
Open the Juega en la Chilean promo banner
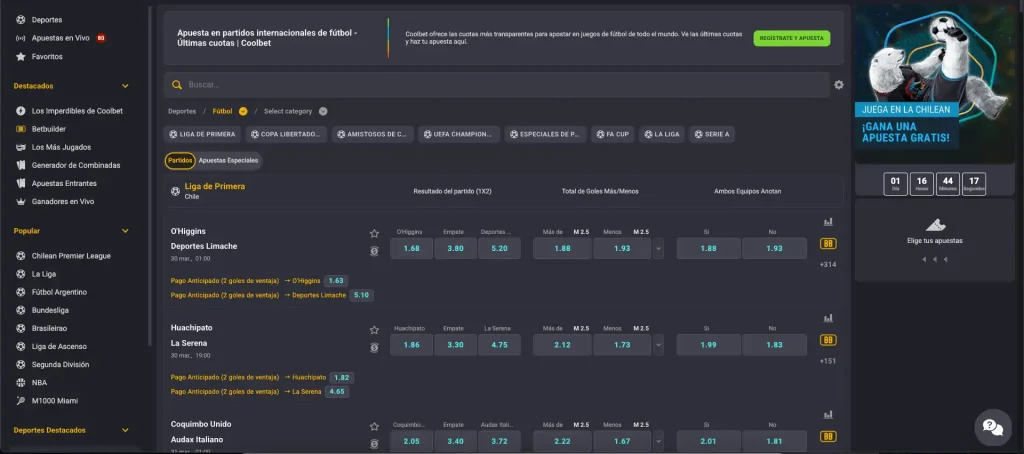pos(935,85)
